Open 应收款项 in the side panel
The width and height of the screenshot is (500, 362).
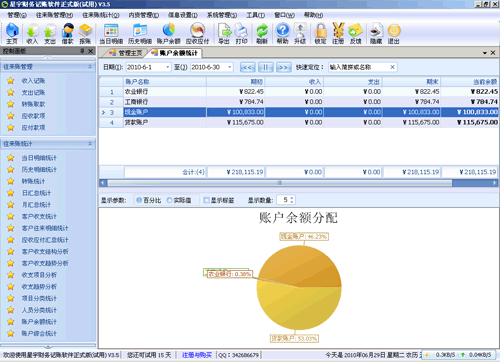point(33,116)
